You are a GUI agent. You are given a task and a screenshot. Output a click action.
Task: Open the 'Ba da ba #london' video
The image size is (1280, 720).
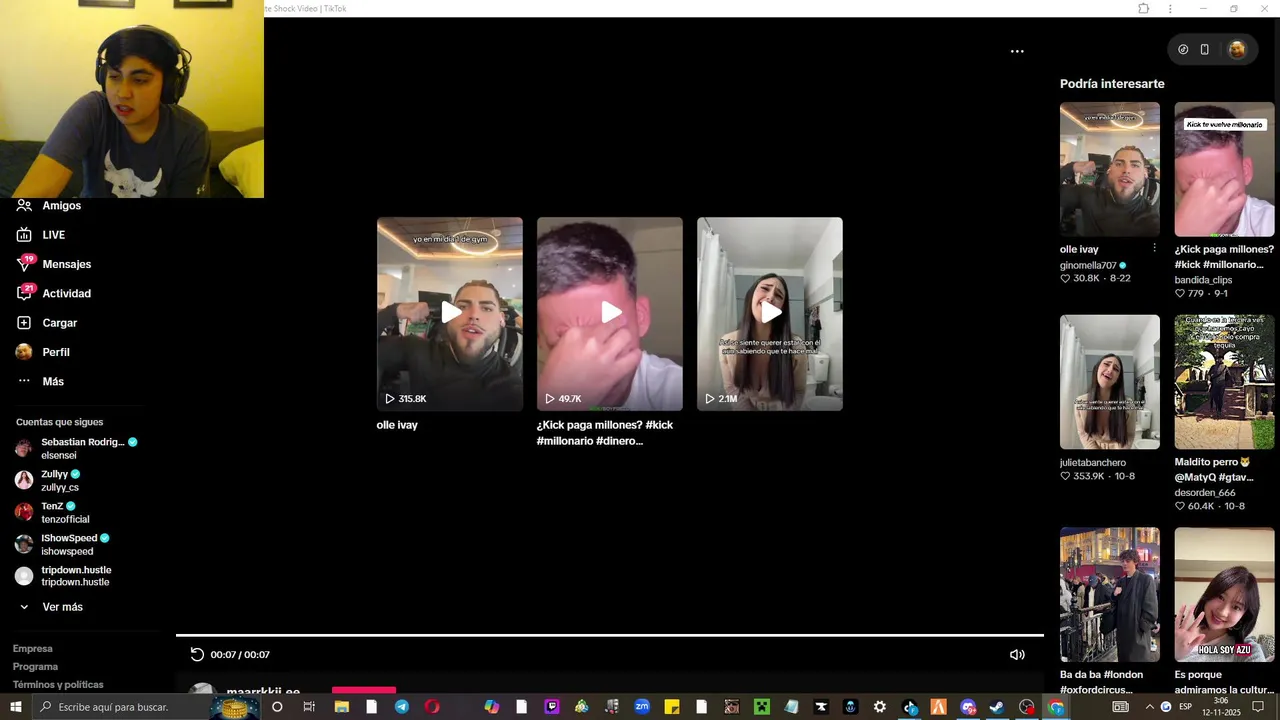[x=1110, y=595]
